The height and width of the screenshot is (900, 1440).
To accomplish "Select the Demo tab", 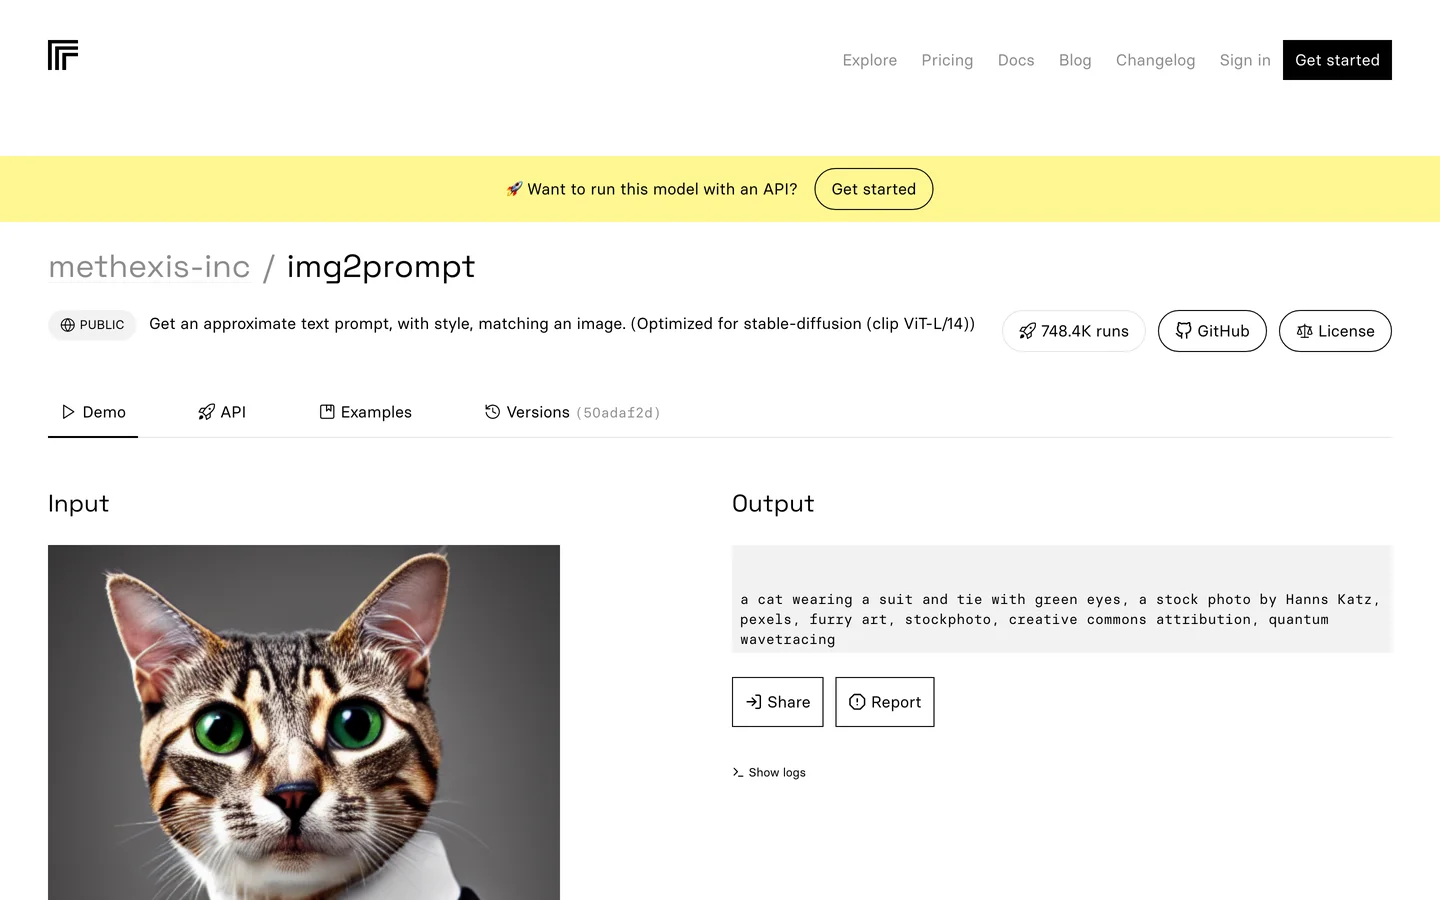I will click(x=93, y=412).
